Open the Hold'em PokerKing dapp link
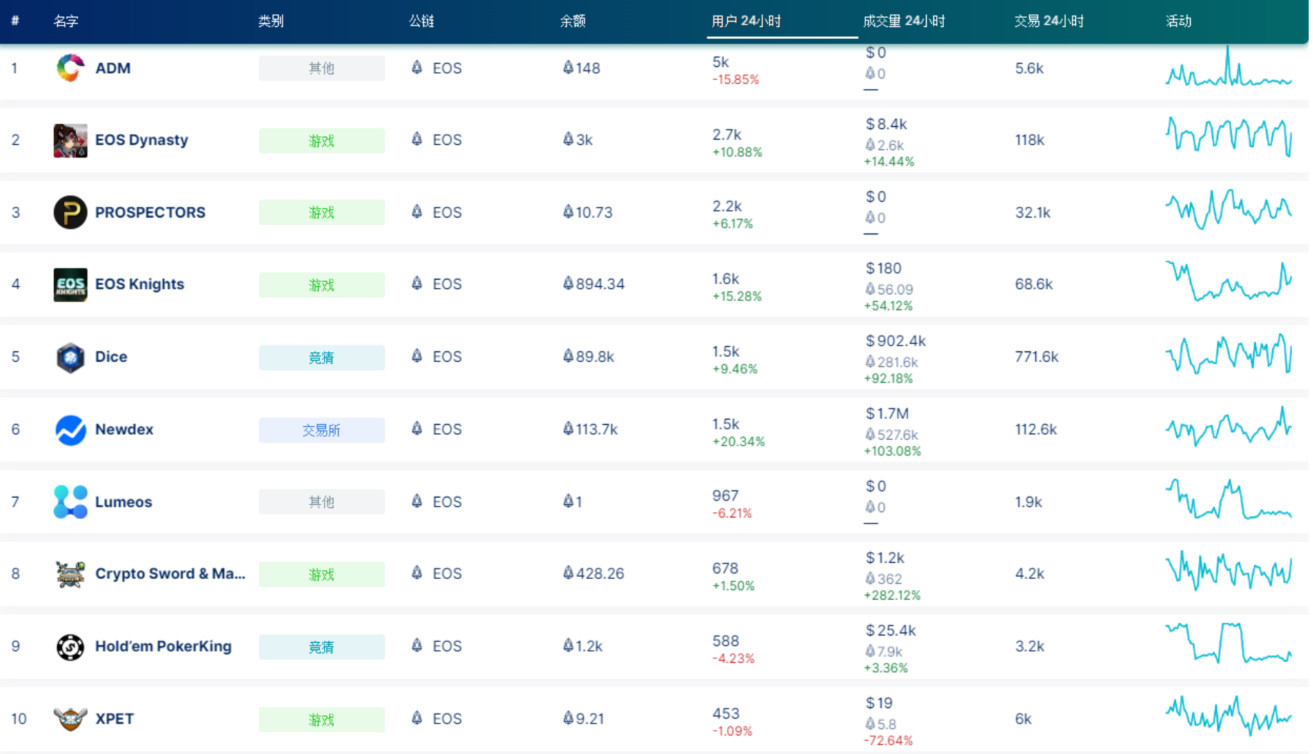 163,646
